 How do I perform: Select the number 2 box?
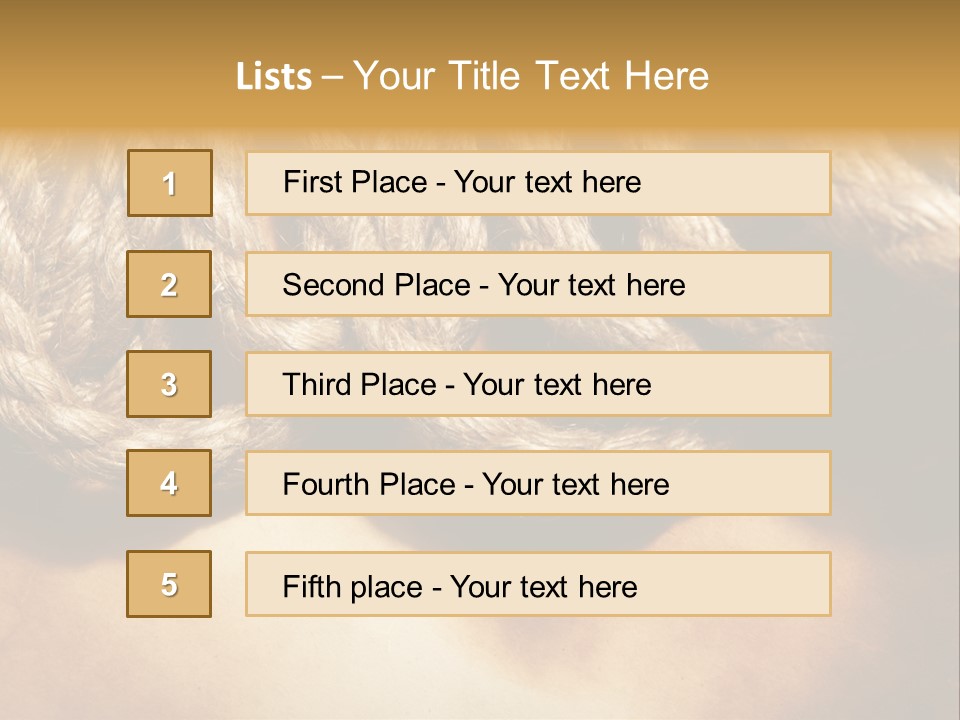tap(169, 284)
